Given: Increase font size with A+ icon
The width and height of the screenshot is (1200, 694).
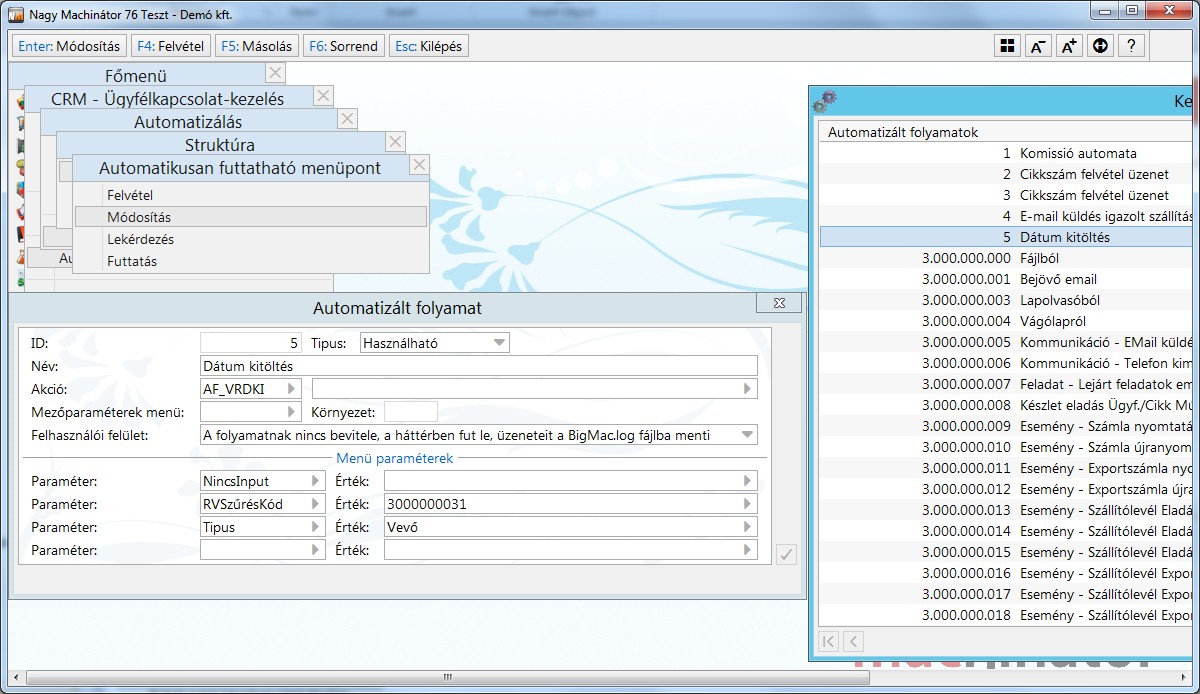Looking at the screenshot, I should coord(1069,46).
